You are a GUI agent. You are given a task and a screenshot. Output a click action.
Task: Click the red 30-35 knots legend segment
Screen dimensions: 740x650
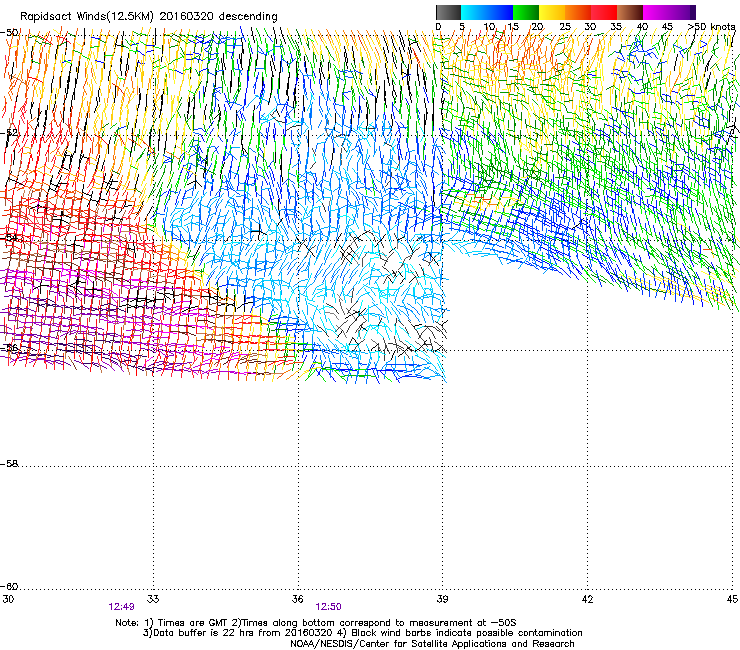604,12
